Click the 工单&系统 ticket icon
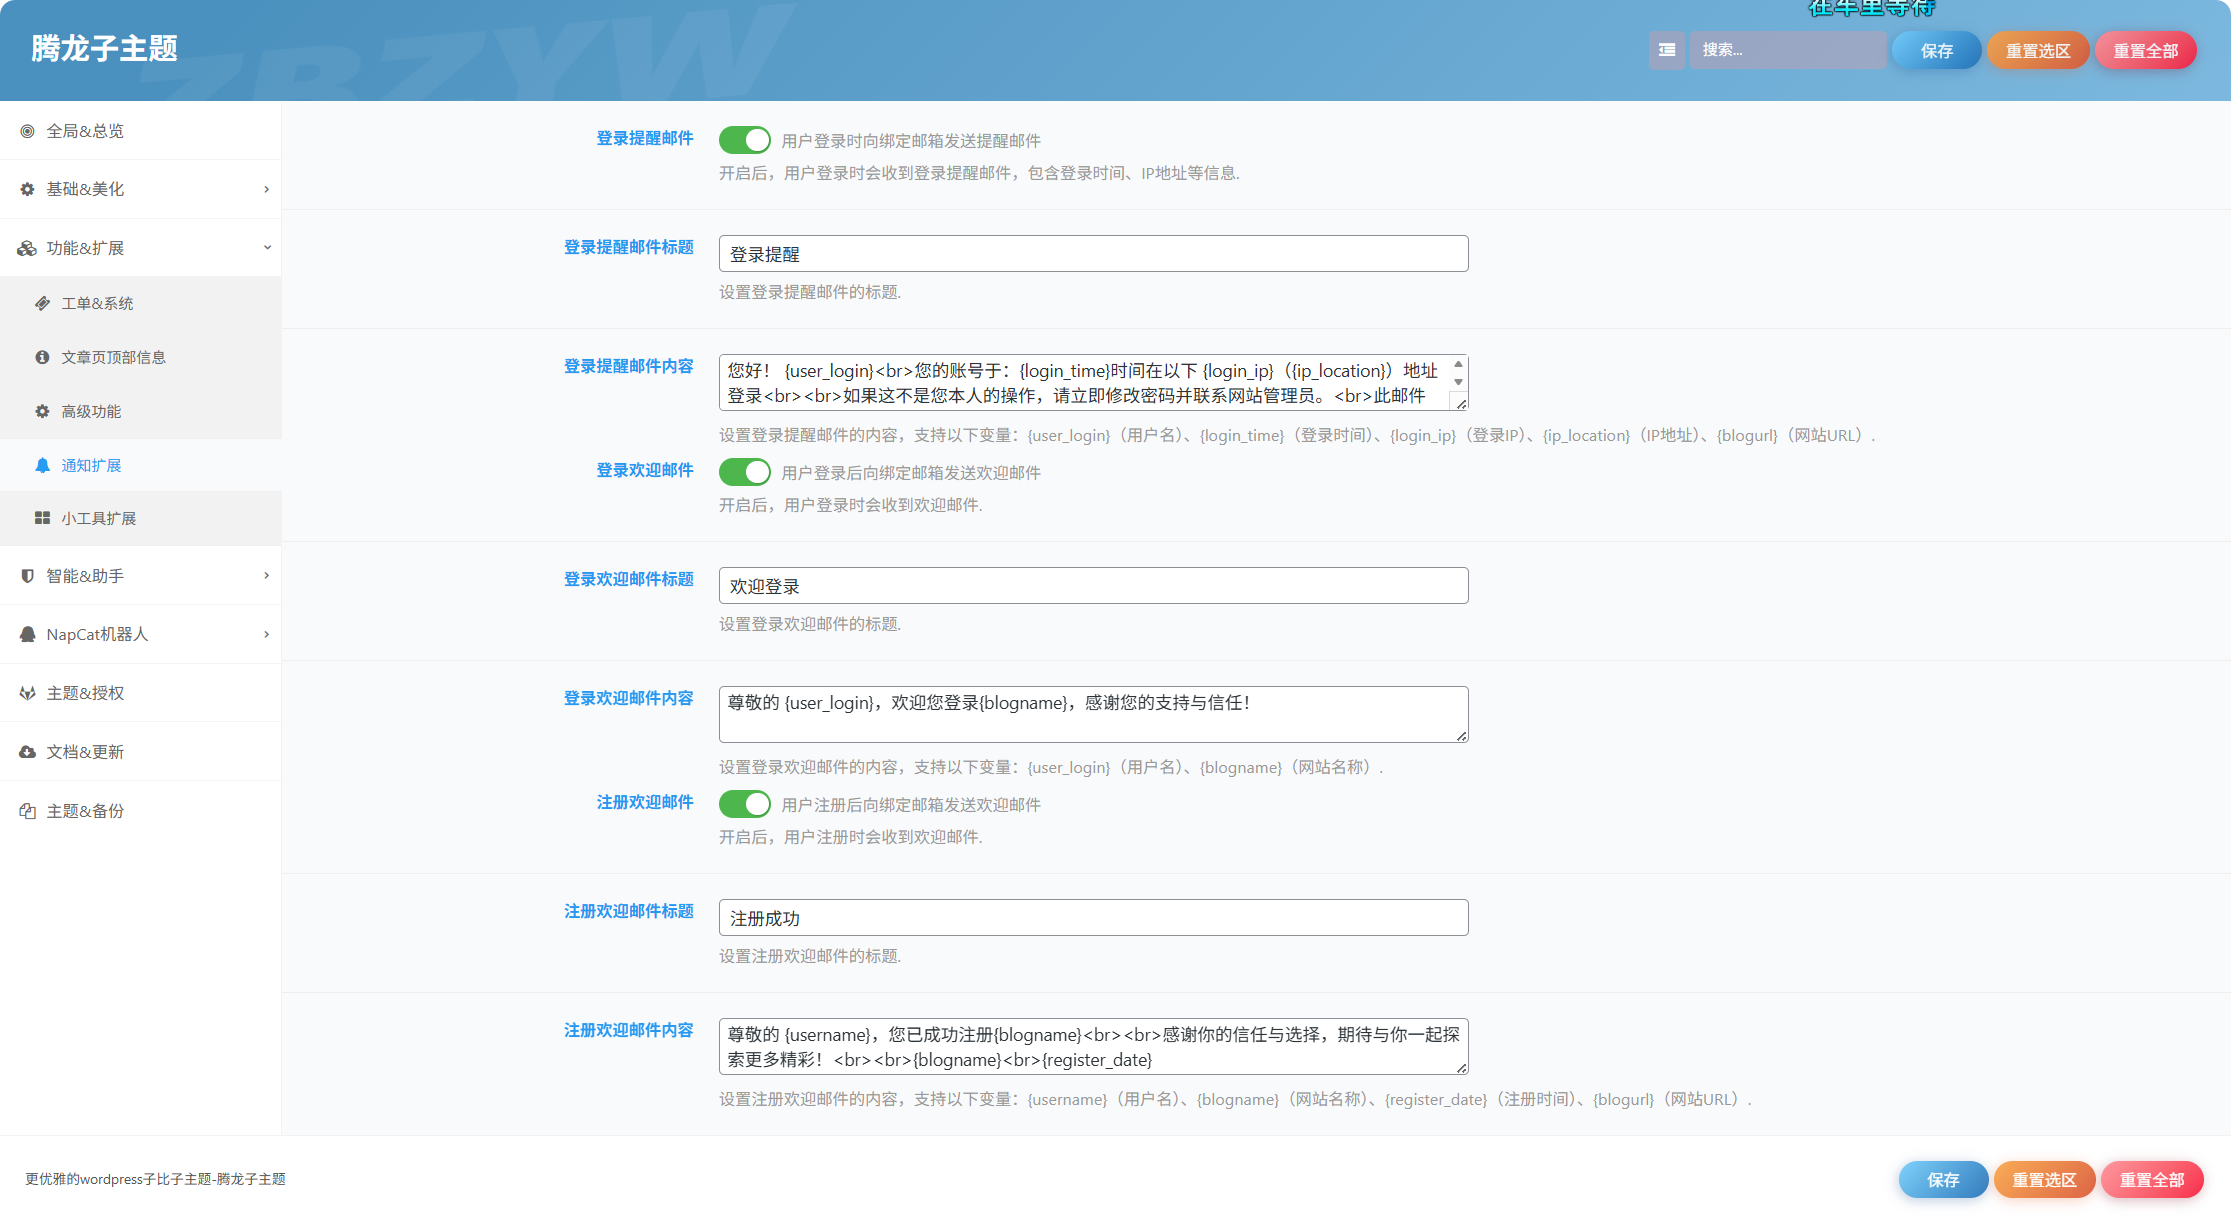 coord(42,303)
